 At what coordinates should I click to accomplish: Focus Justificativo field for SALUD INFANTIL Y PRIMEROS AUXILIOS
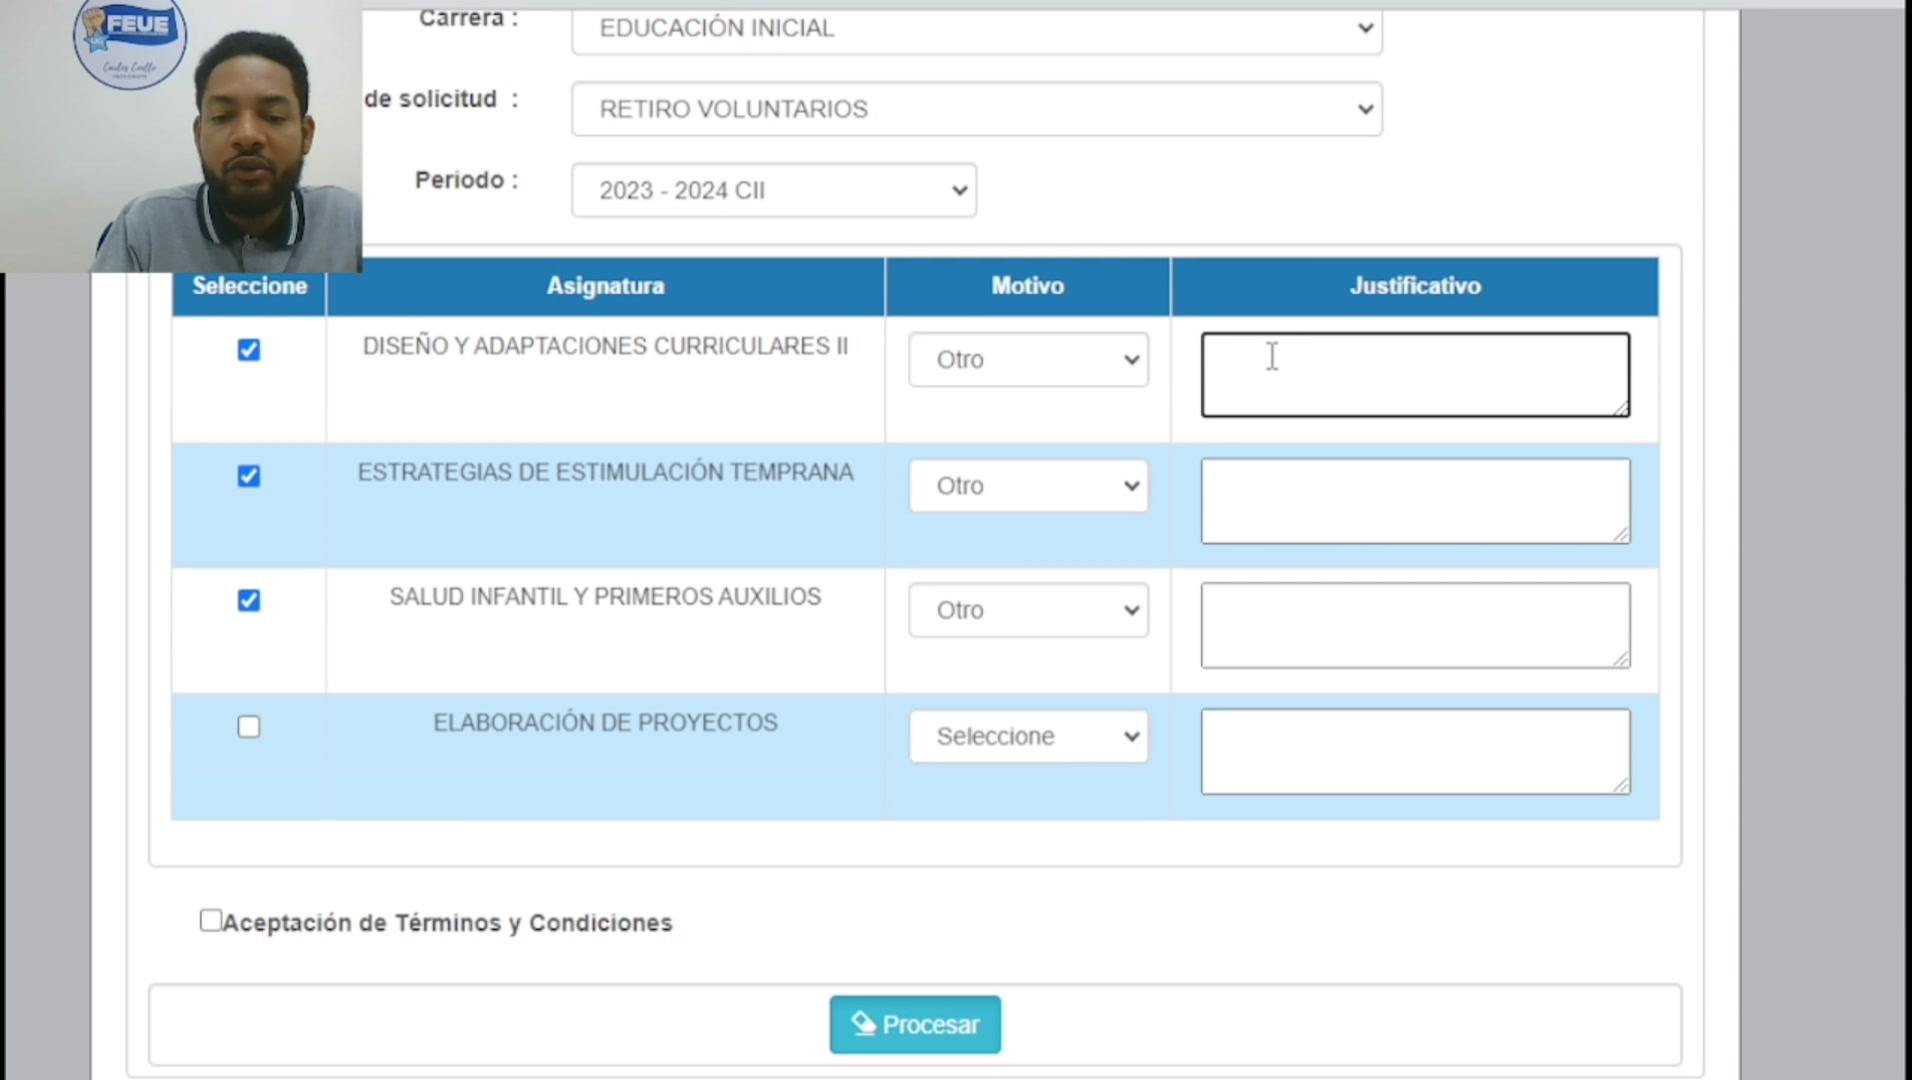(x=1415, y=626)
